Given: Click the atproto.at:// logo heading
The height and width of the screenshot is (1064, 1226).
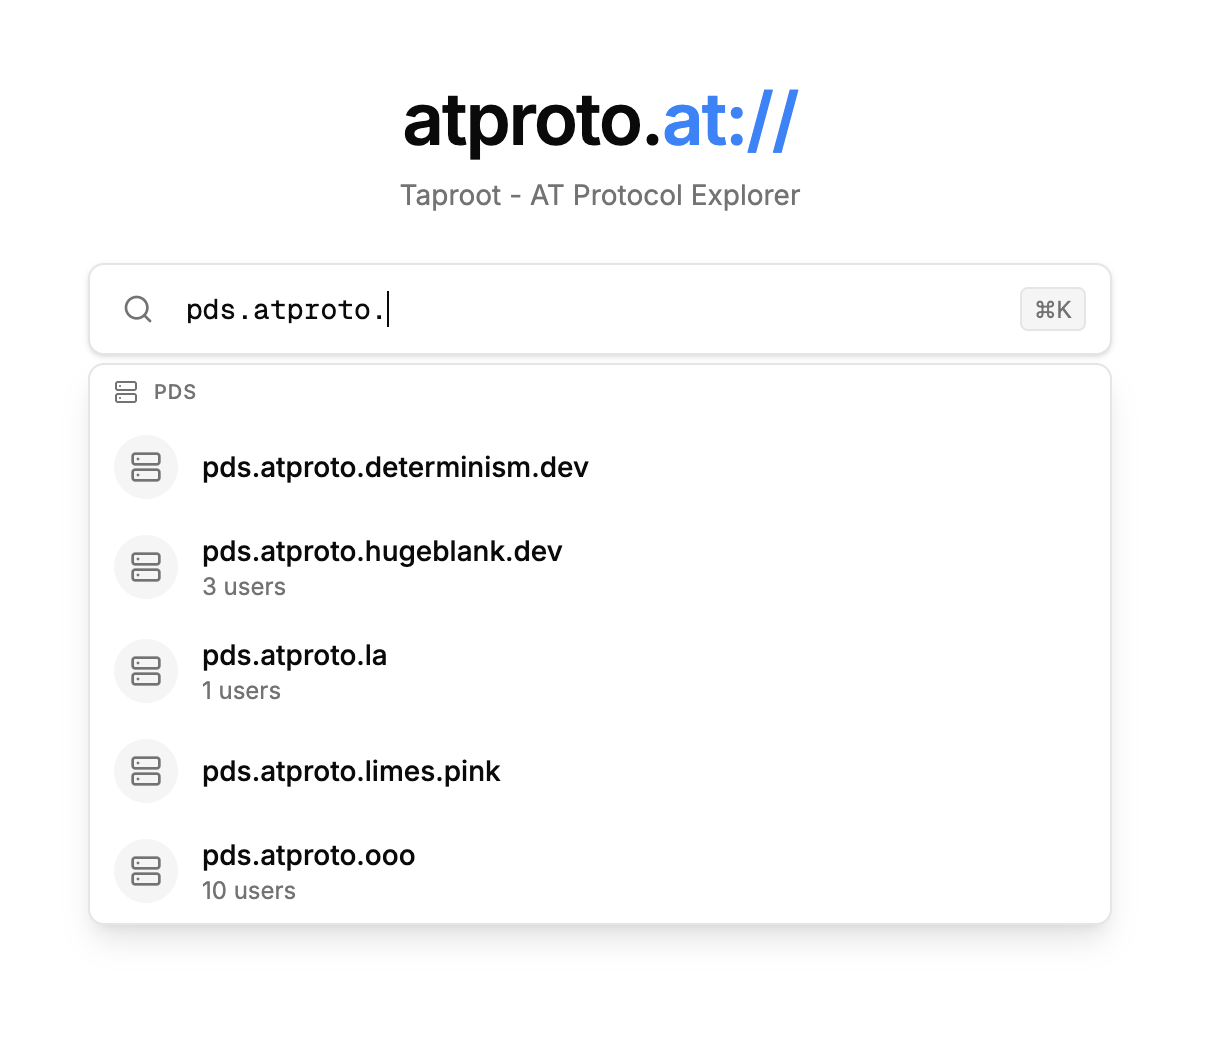Looking at the screenshot, I should 600,121.
